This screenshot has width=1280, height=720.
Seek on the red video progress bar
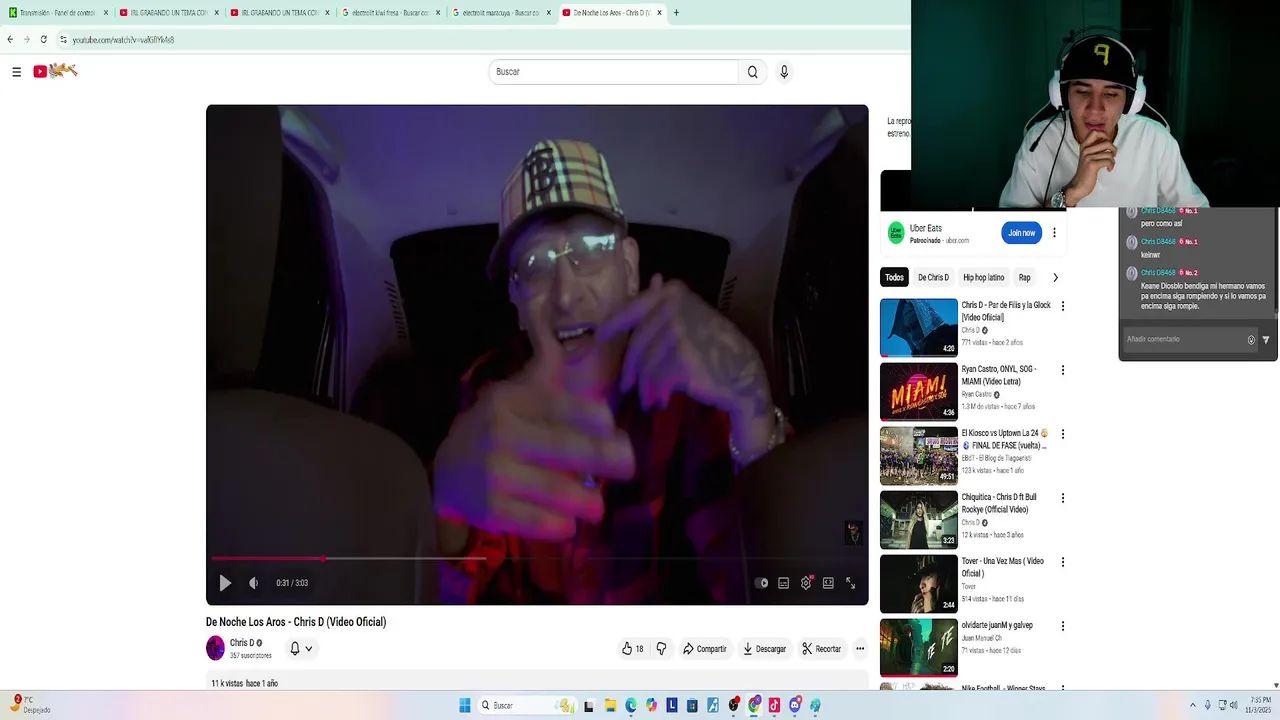point(538,558)
